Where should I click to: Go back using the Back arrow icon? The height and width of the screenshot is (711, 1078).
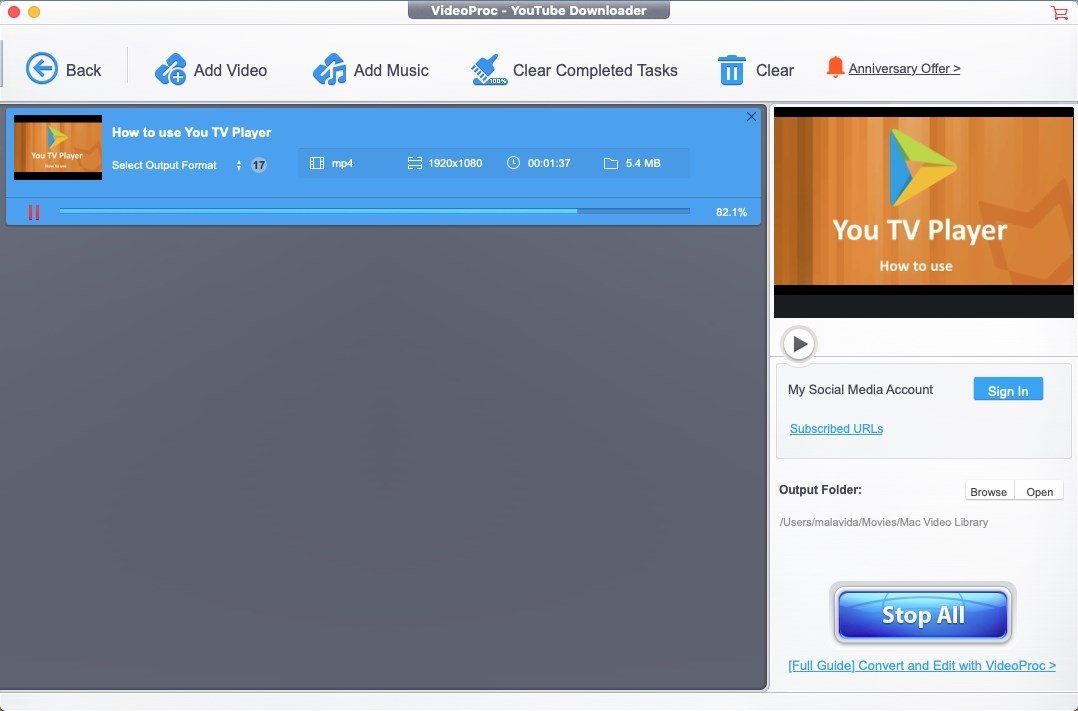pyautogui.click(x=42, y=69)
